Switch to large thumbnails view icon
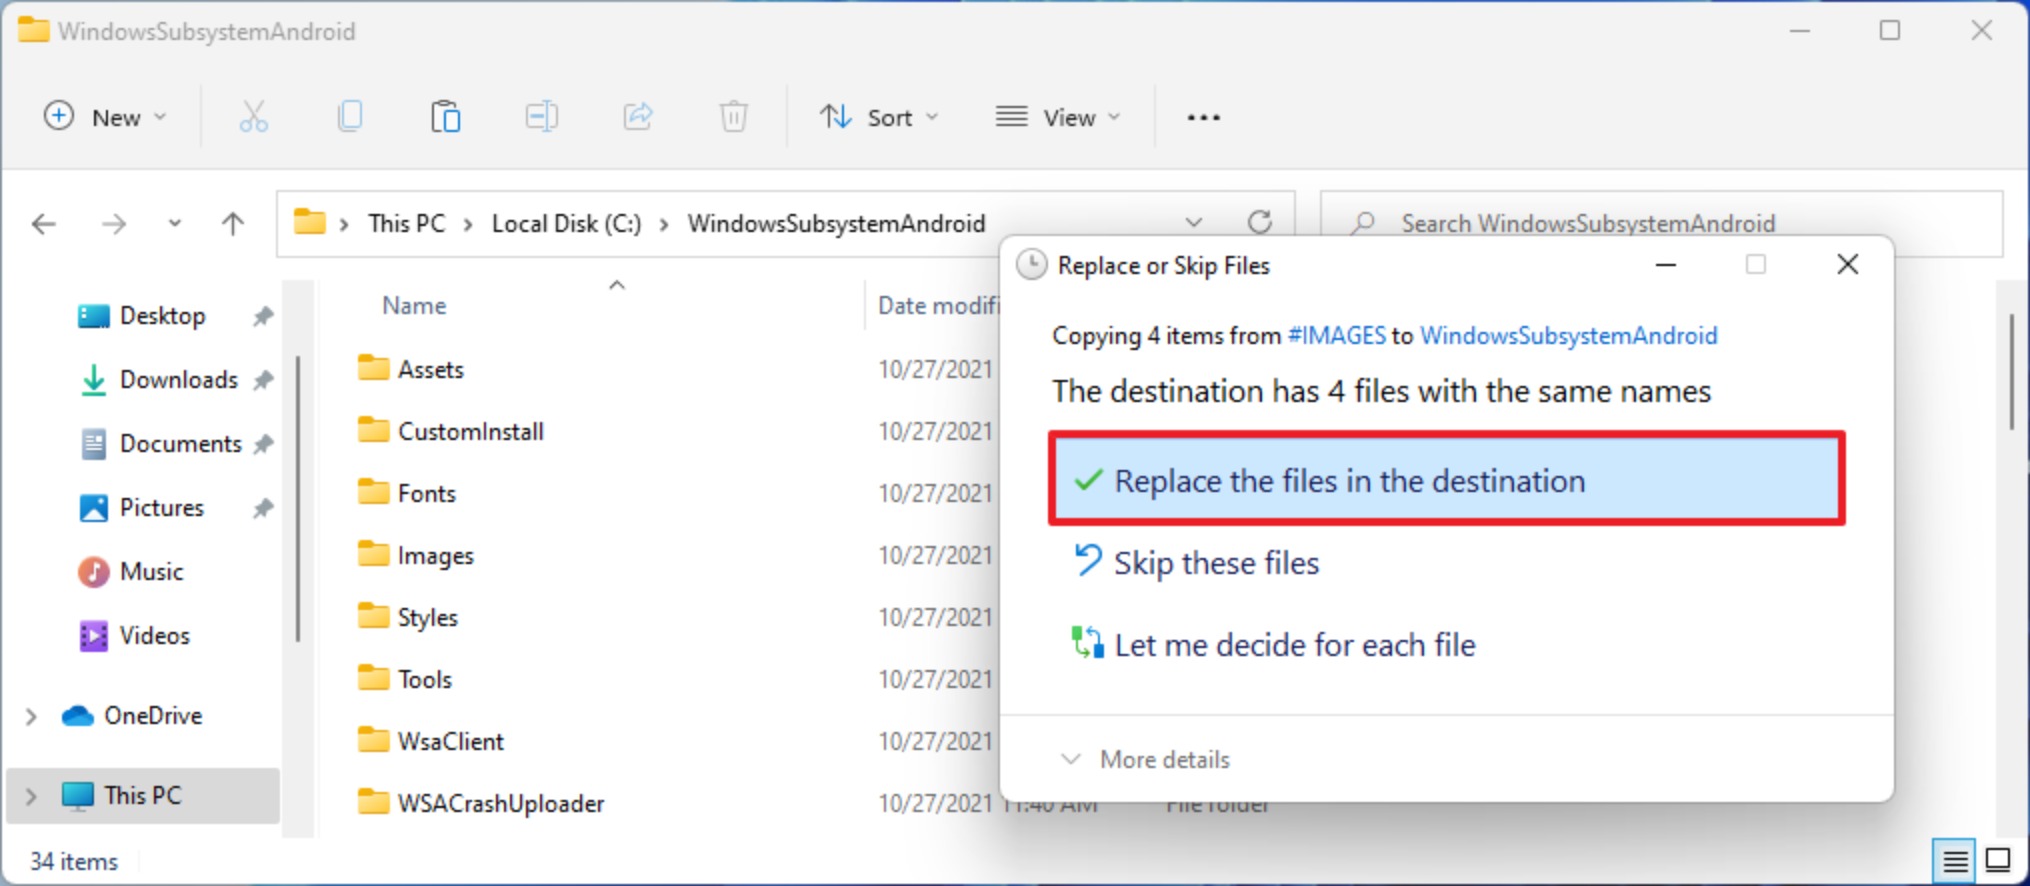 point(1998,860)
